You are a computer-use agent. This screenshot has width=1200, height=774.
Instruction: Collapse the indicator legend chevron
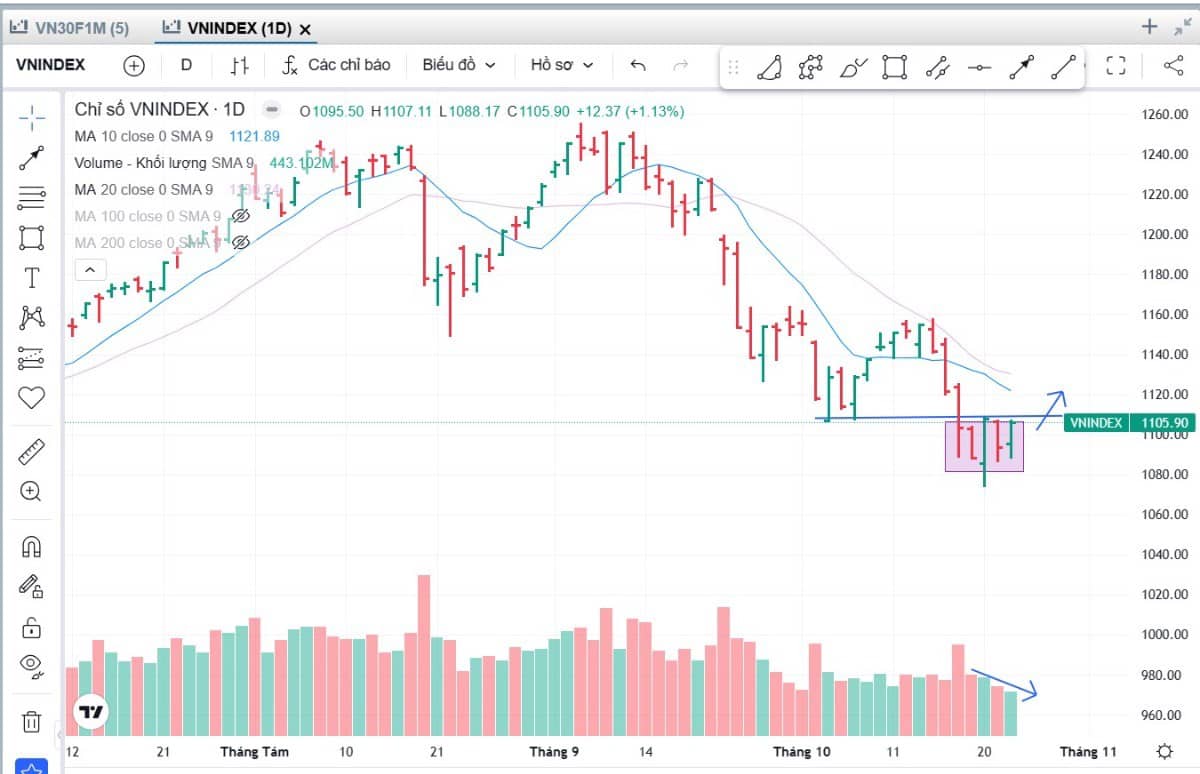pos(90,269)
